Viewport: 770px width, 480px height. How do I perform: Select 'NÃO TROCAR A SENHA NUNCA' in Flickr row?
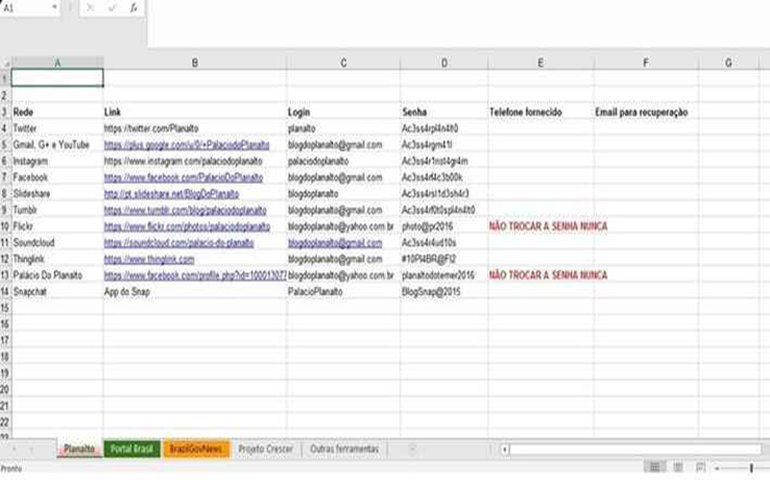[x=548, y=226]
